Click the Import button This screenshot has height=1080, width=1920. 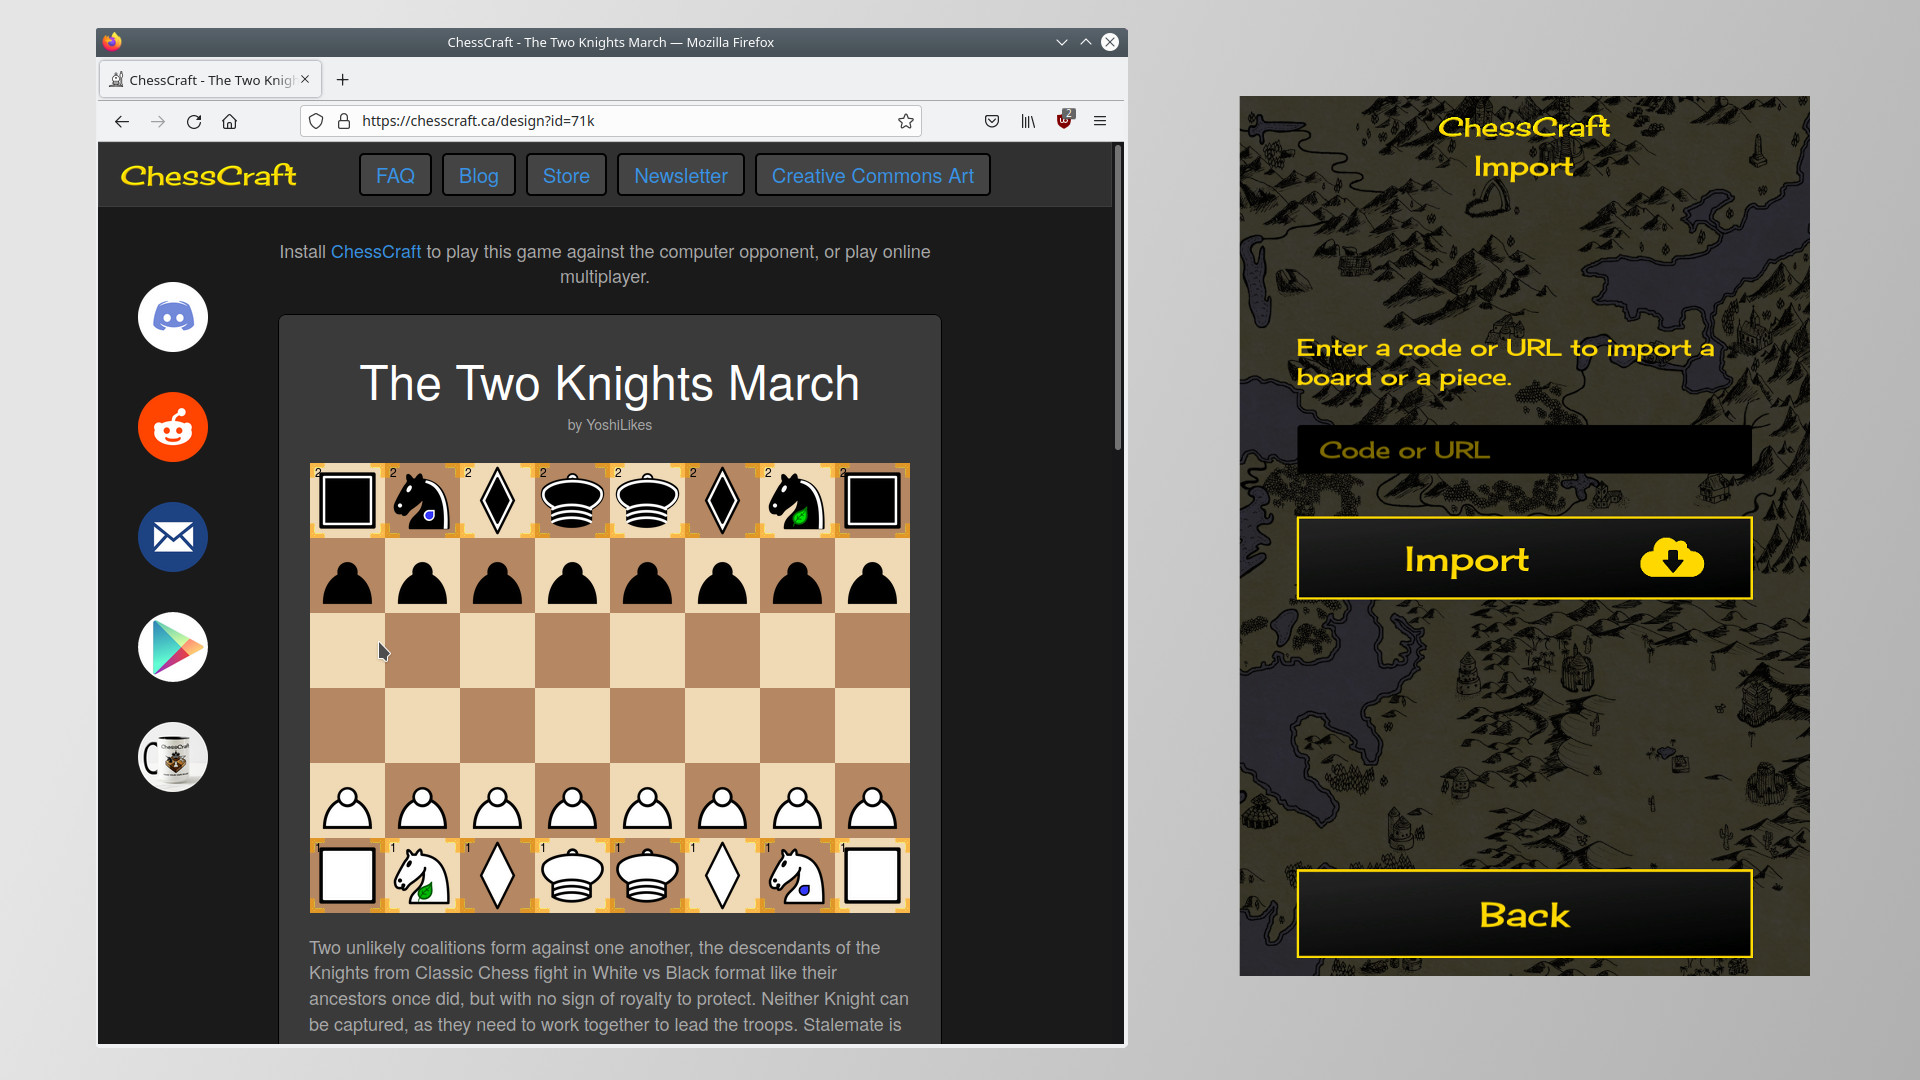pyautogui.click(x=1523, y=558)
